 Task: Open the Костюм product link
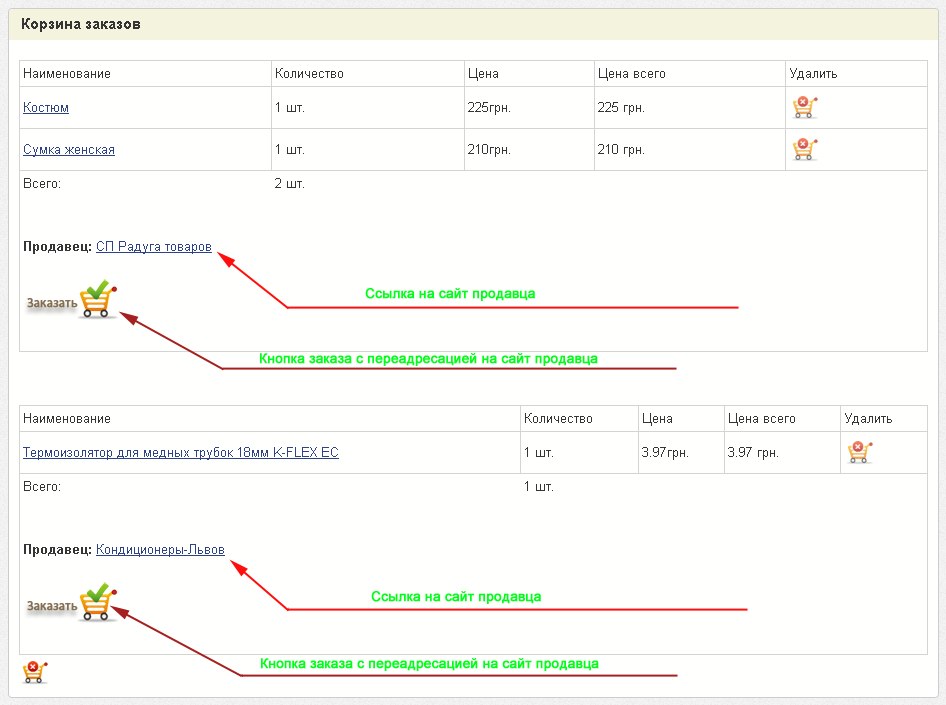46,108
